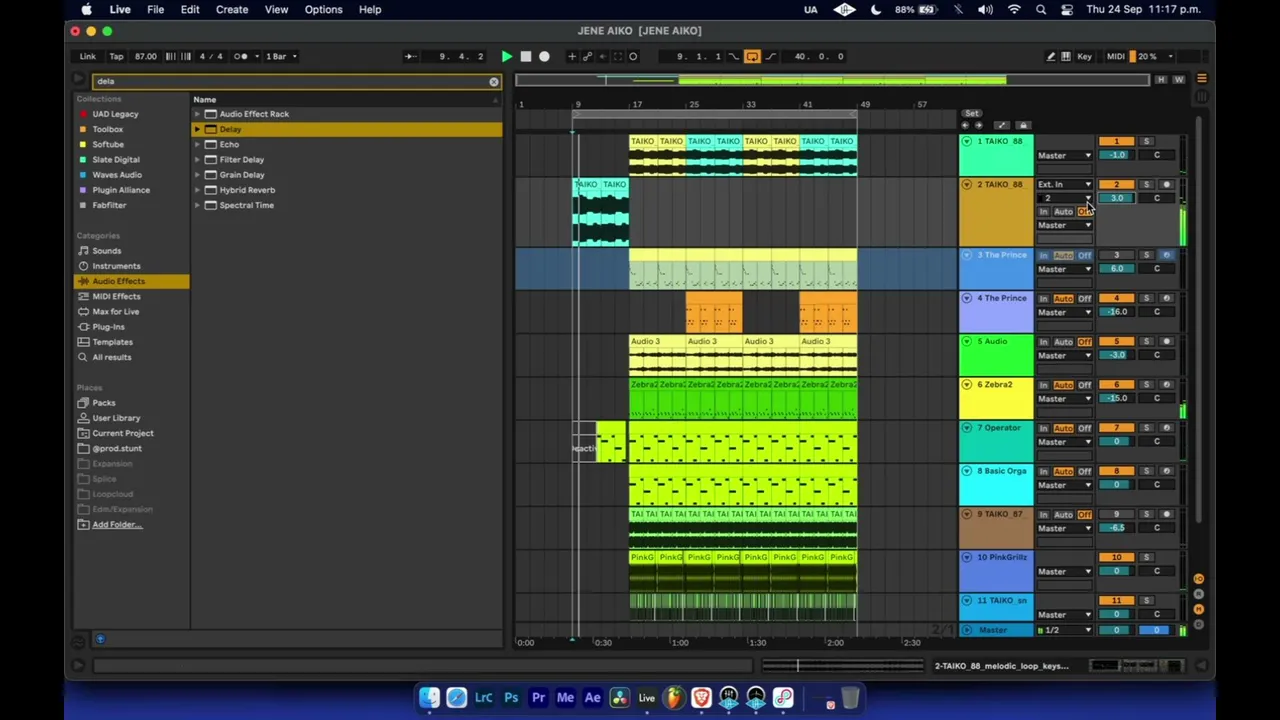1280x720 pixels.
Task: Arm the Arrangement Record circle button
Action: [x=544, y=56]
